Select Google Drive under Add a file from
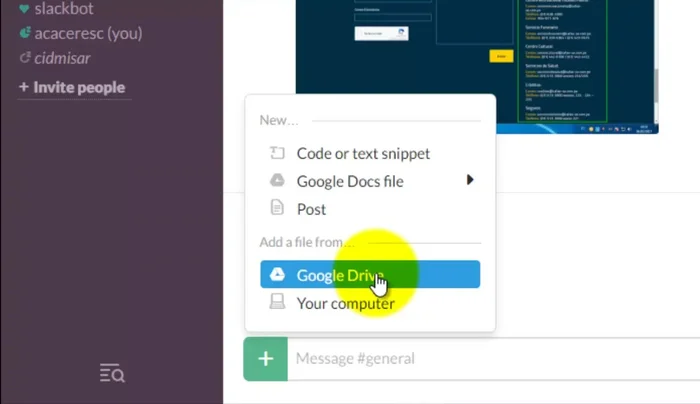This screenshot has height=404, width=700. [340, 275]
